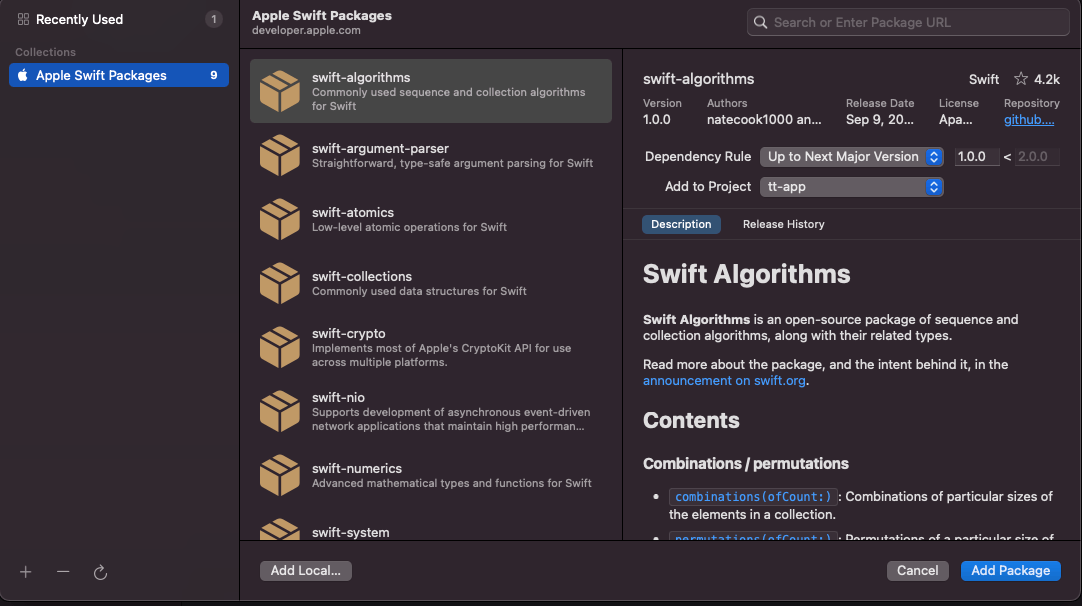Click the swift-atomics package box icon
The image size is (1082, 606).
coord(279,219)
